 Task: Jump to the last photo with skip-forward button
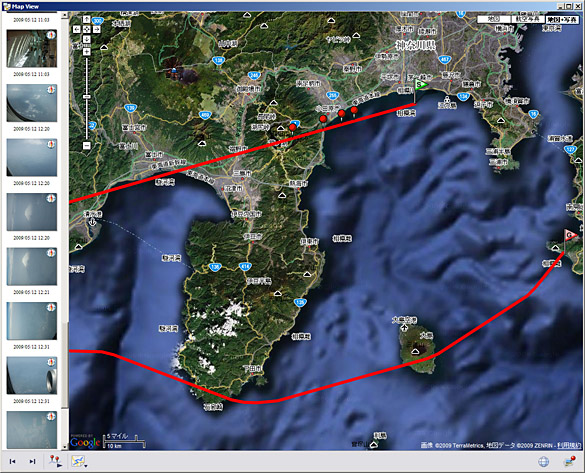pos(32,461)
